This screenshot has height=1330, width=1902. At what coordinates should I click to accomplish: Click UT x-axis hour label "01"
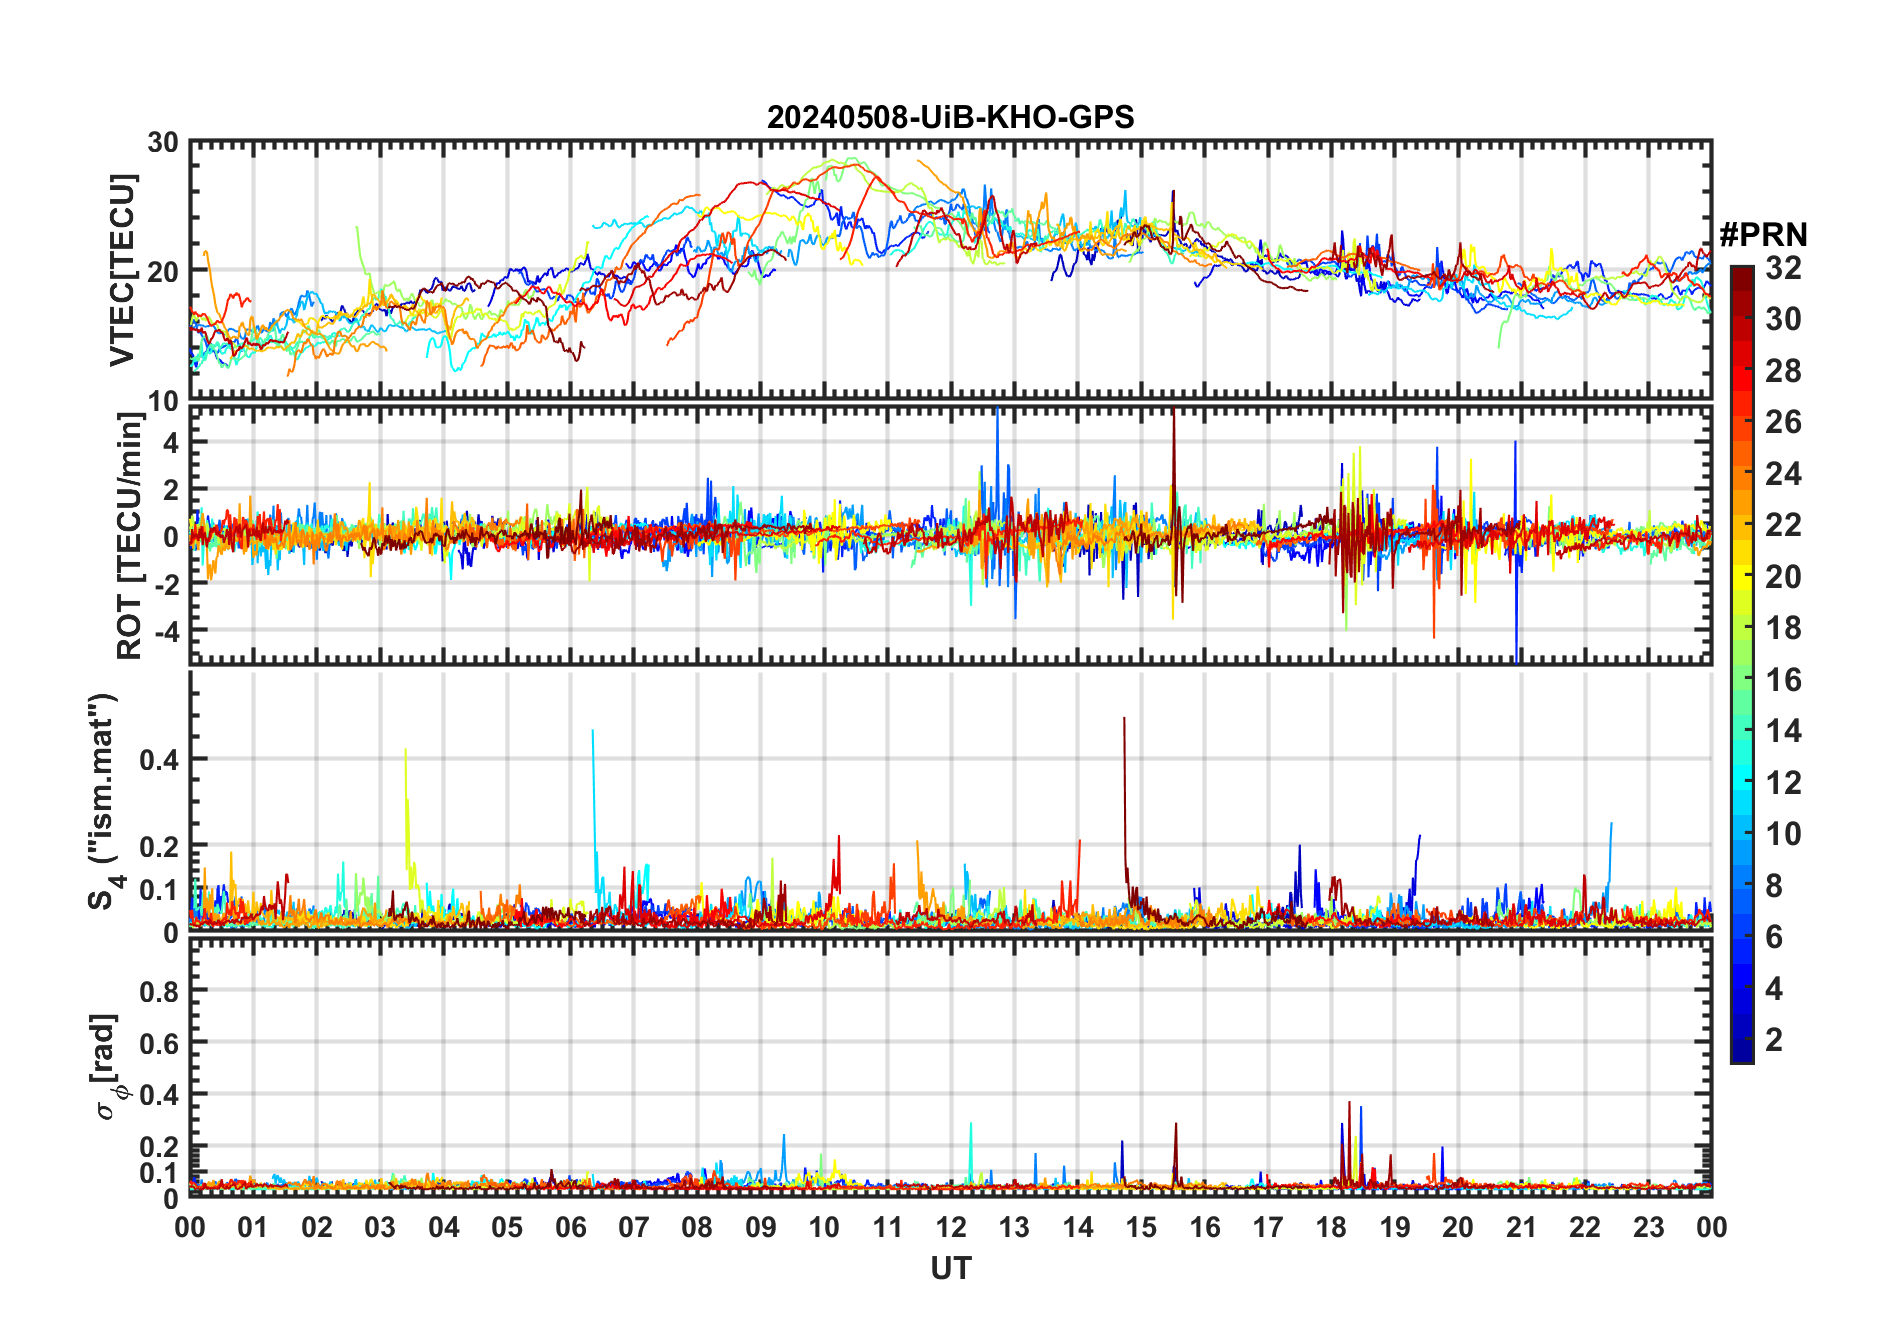253,1227
